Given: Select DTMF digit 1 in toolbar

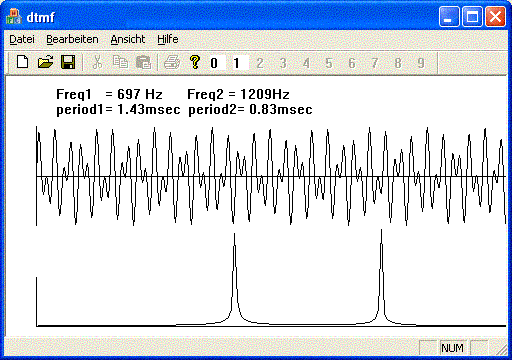Looking at the screenshot, I should click(x=237, y=63).
